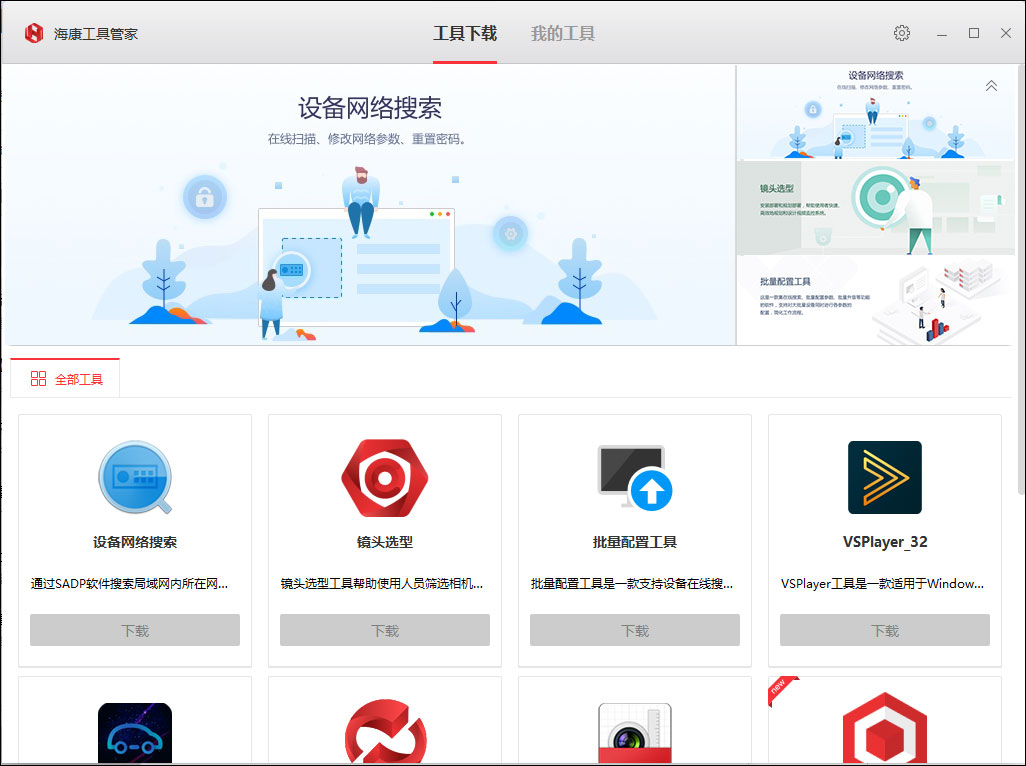
Task: Click the banner subtitle 在线扫描、修改网络参数、重置密码。
Action: click(366, 139)
